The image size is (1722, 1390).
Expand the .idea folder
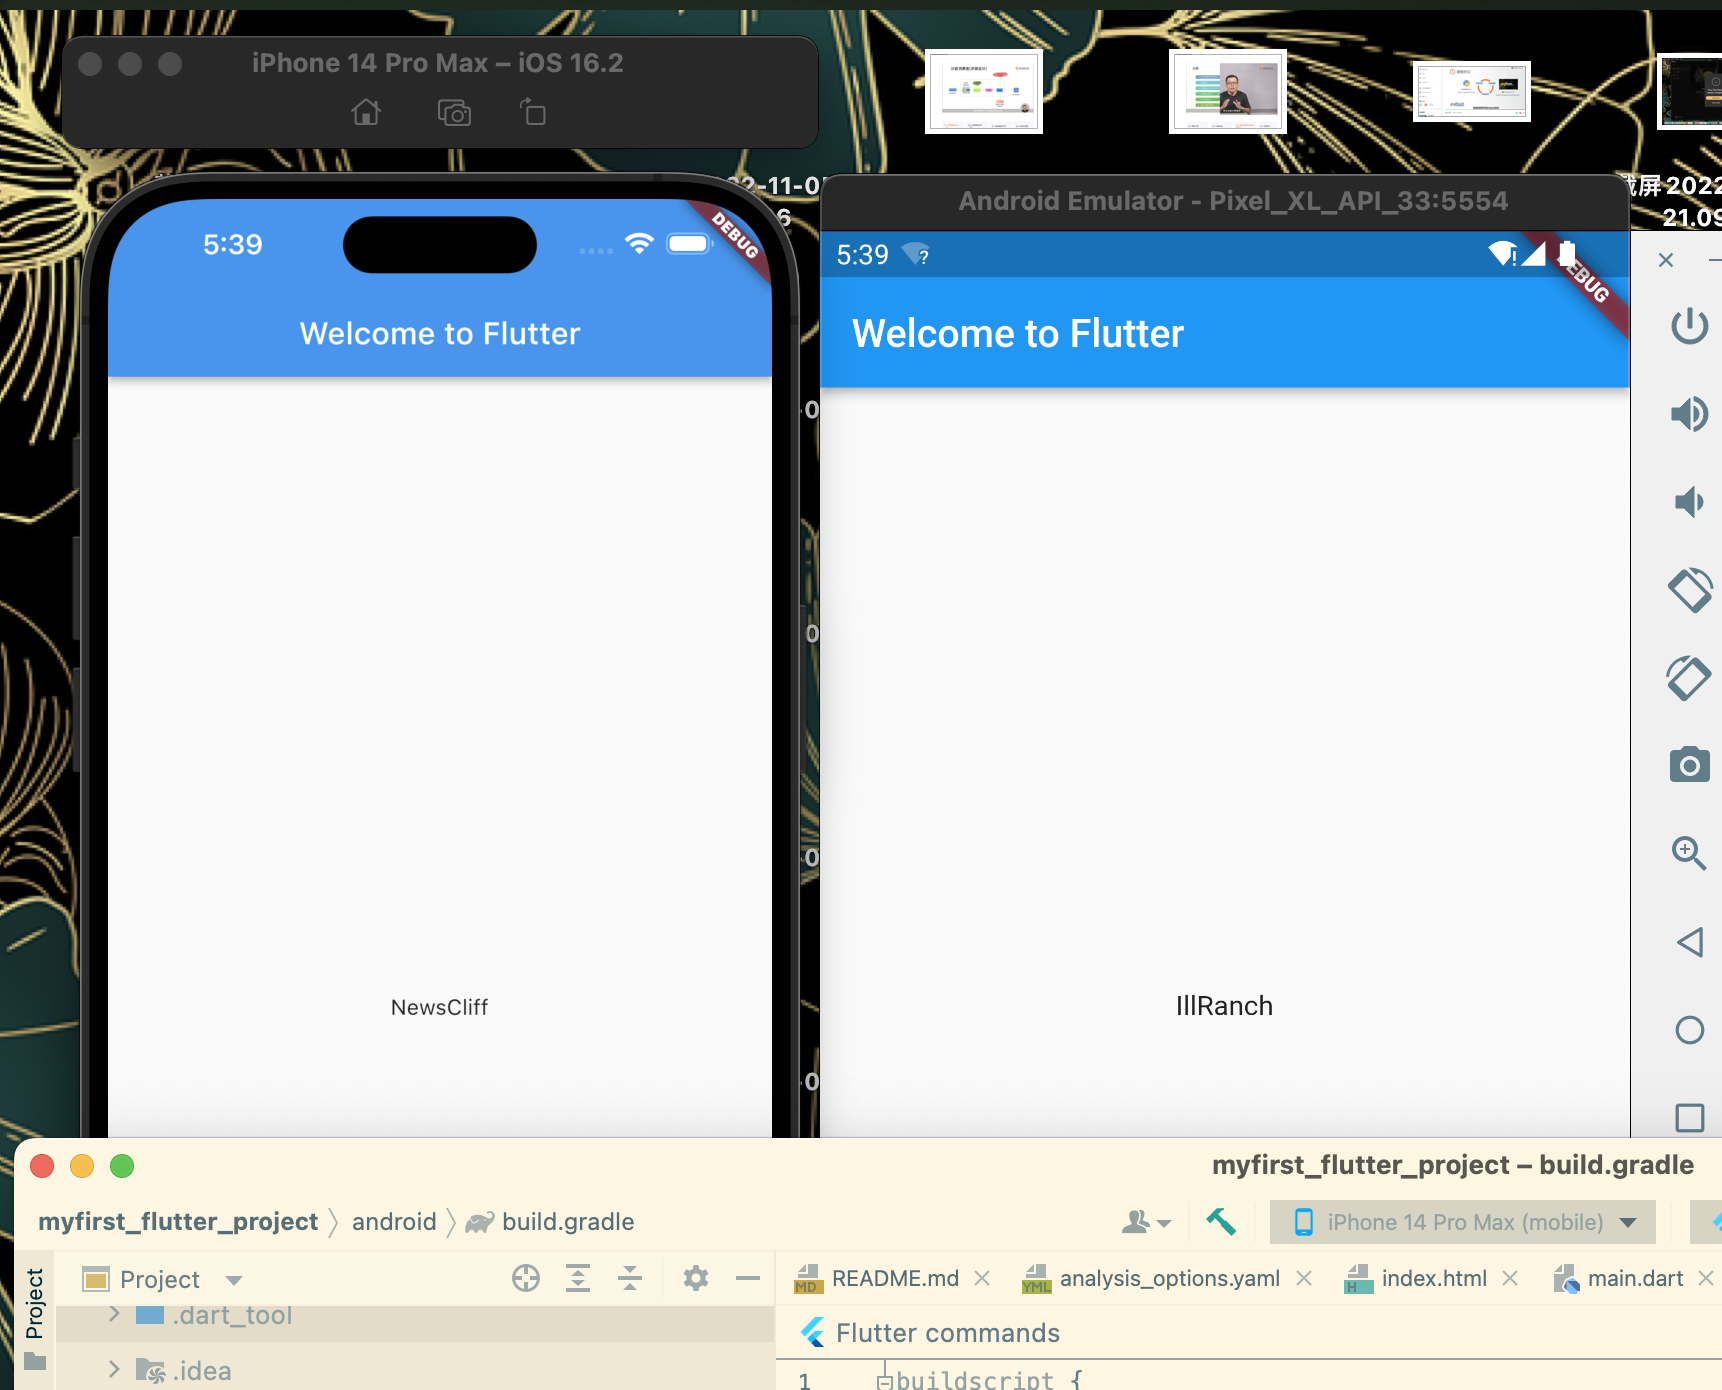coord(114,1369)
